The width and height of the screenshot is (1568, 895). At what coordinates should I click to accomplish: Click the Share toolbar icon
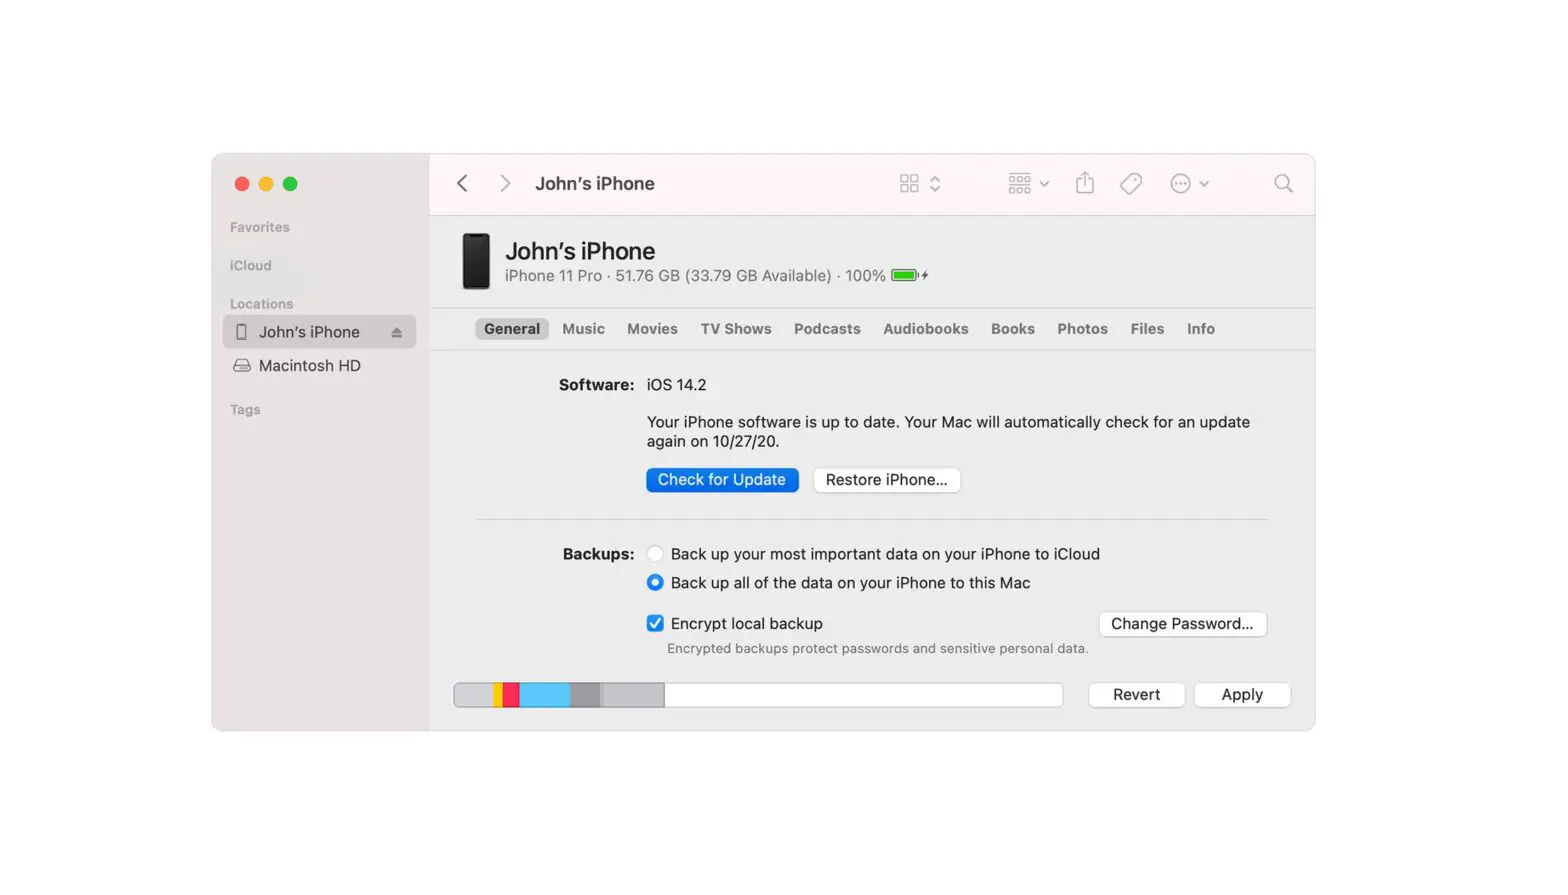point(1085,182)
